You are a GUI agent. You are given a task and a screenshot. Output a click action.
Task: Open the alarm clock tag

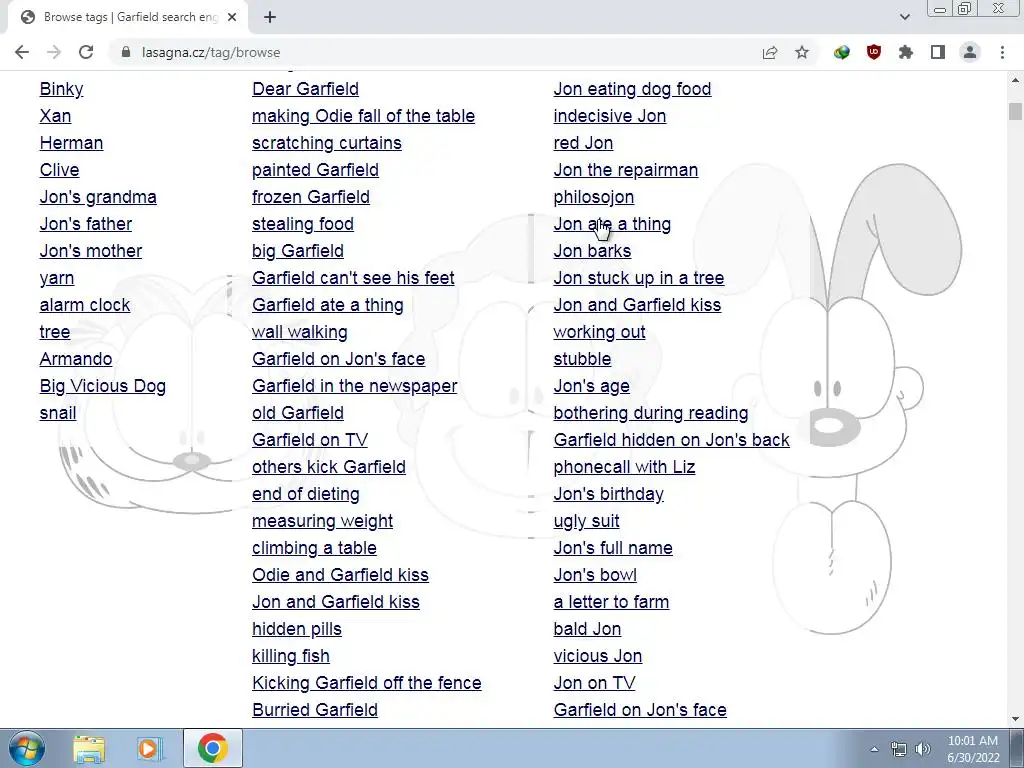click(85, 305)
